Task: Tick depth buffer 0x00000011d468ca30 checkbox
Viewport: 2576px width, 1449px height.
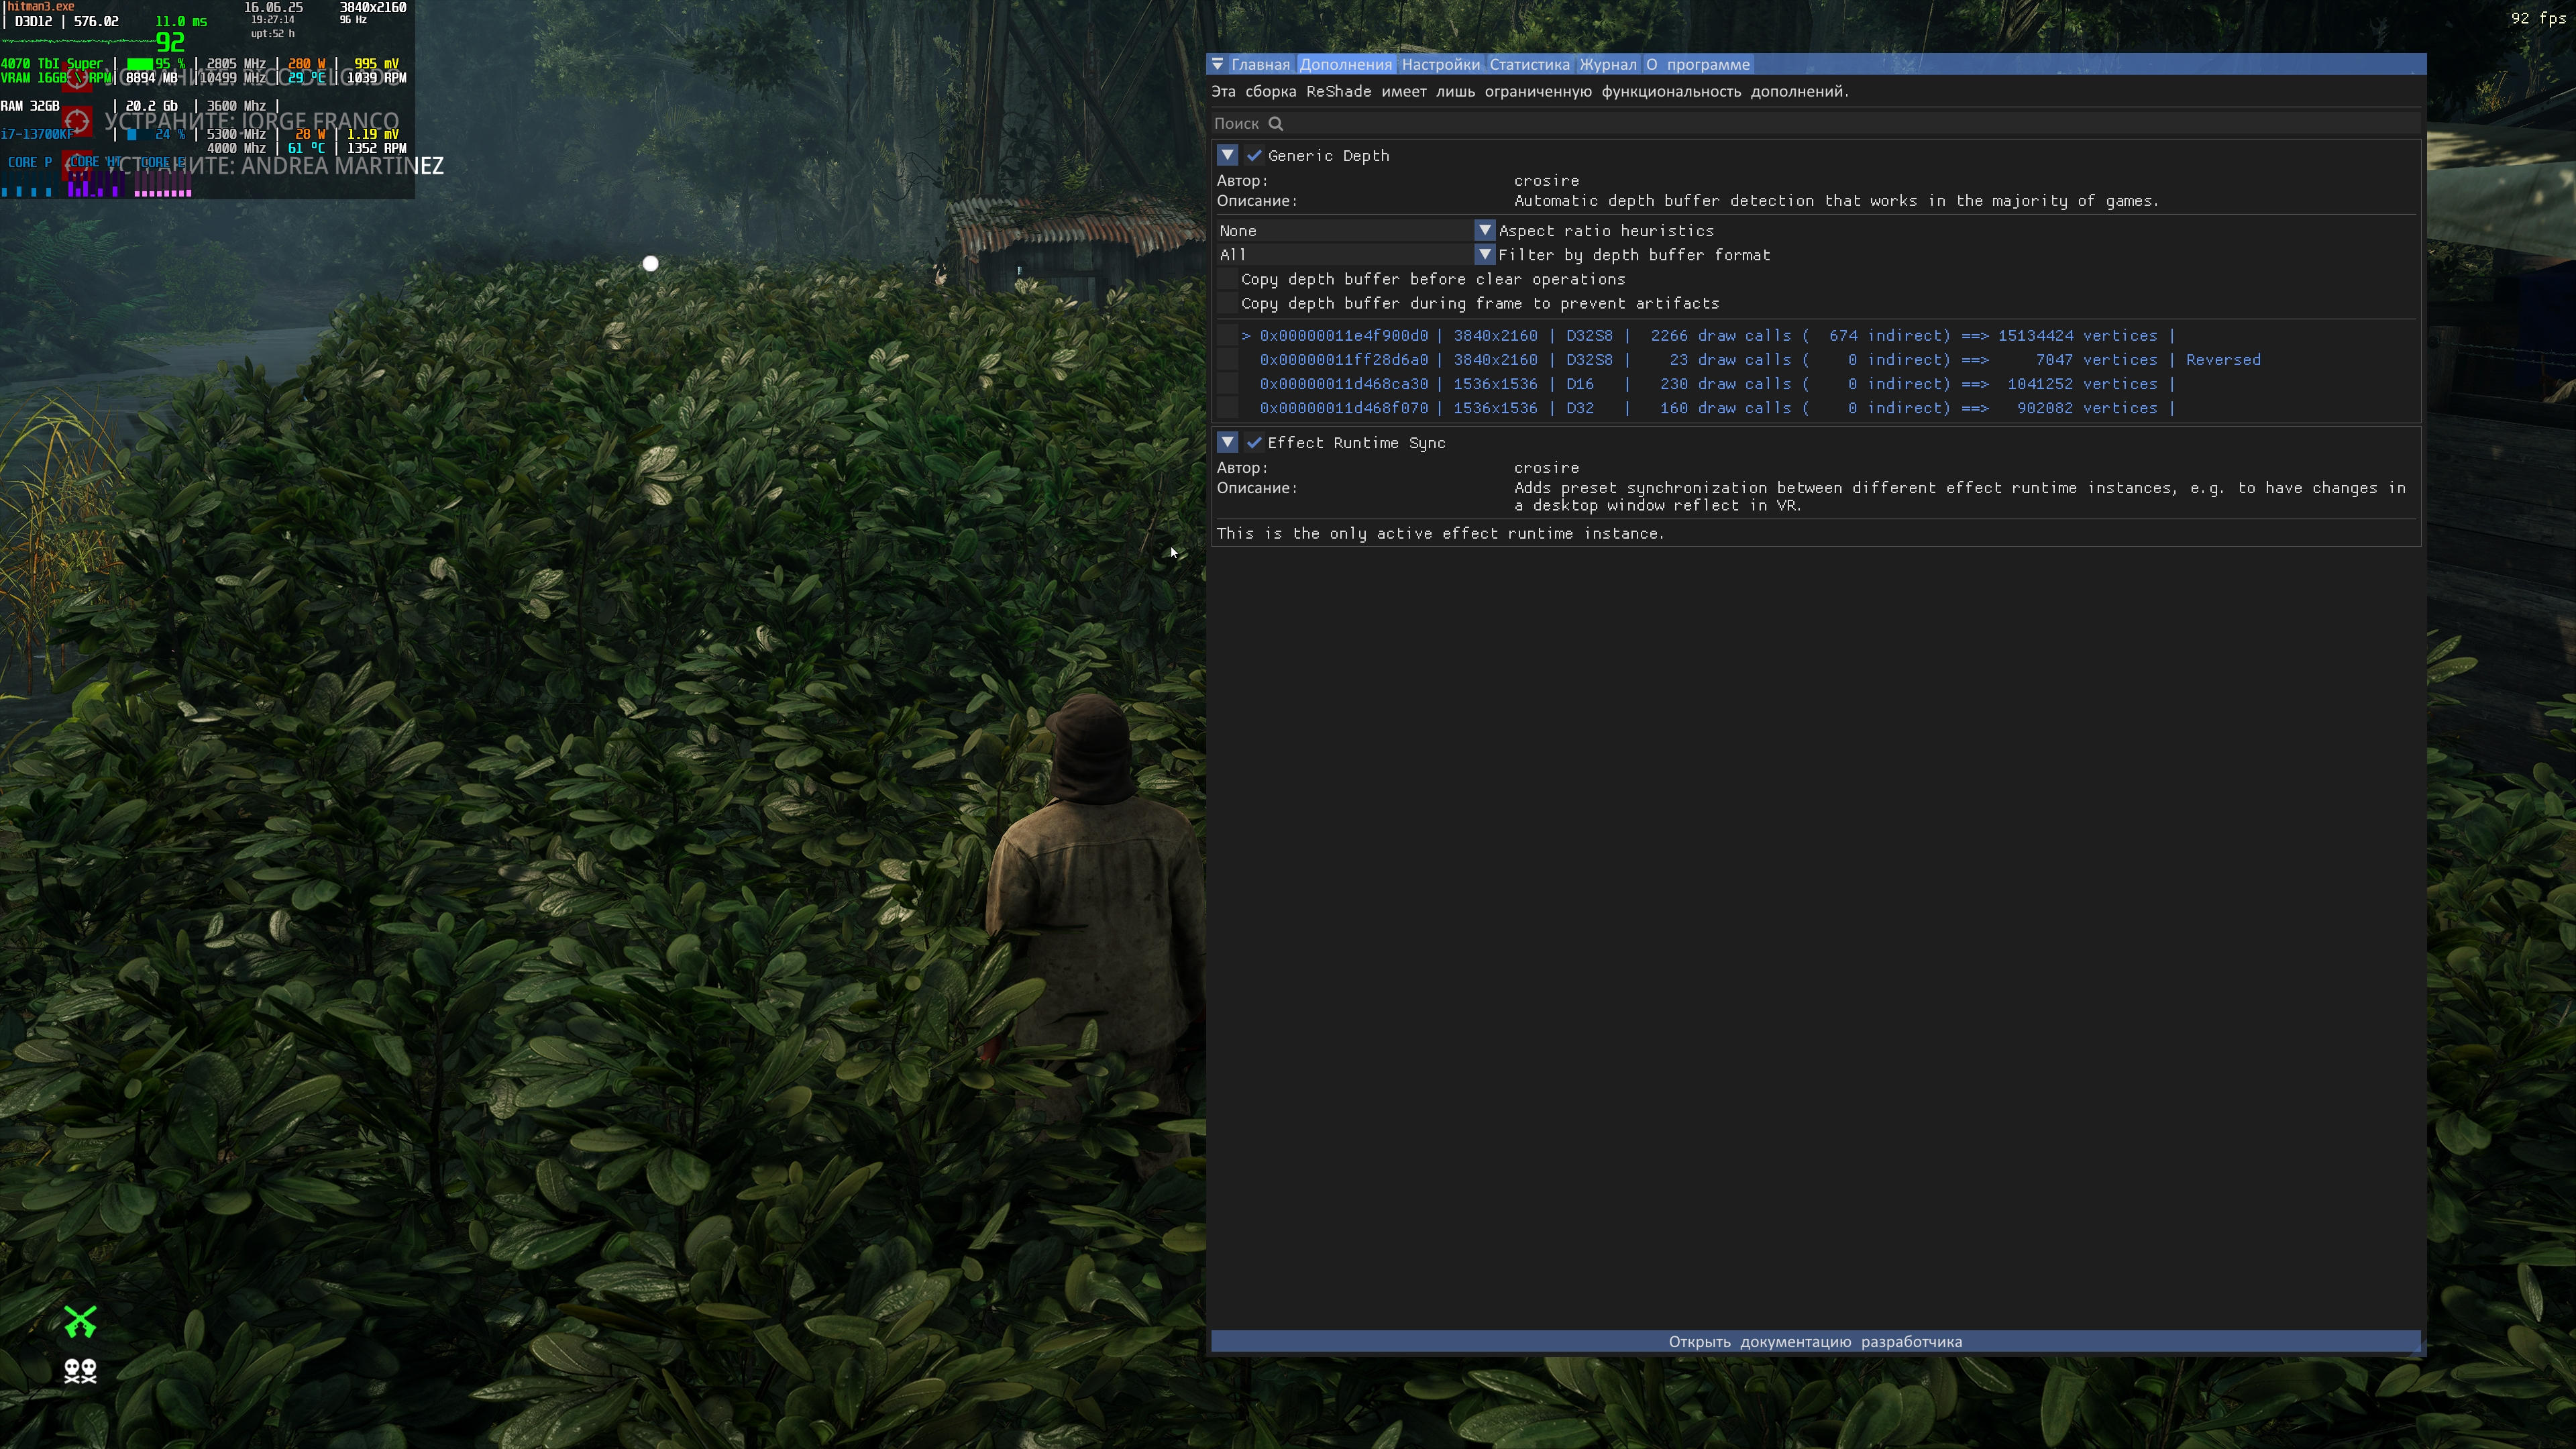Action: (1227, 384)
